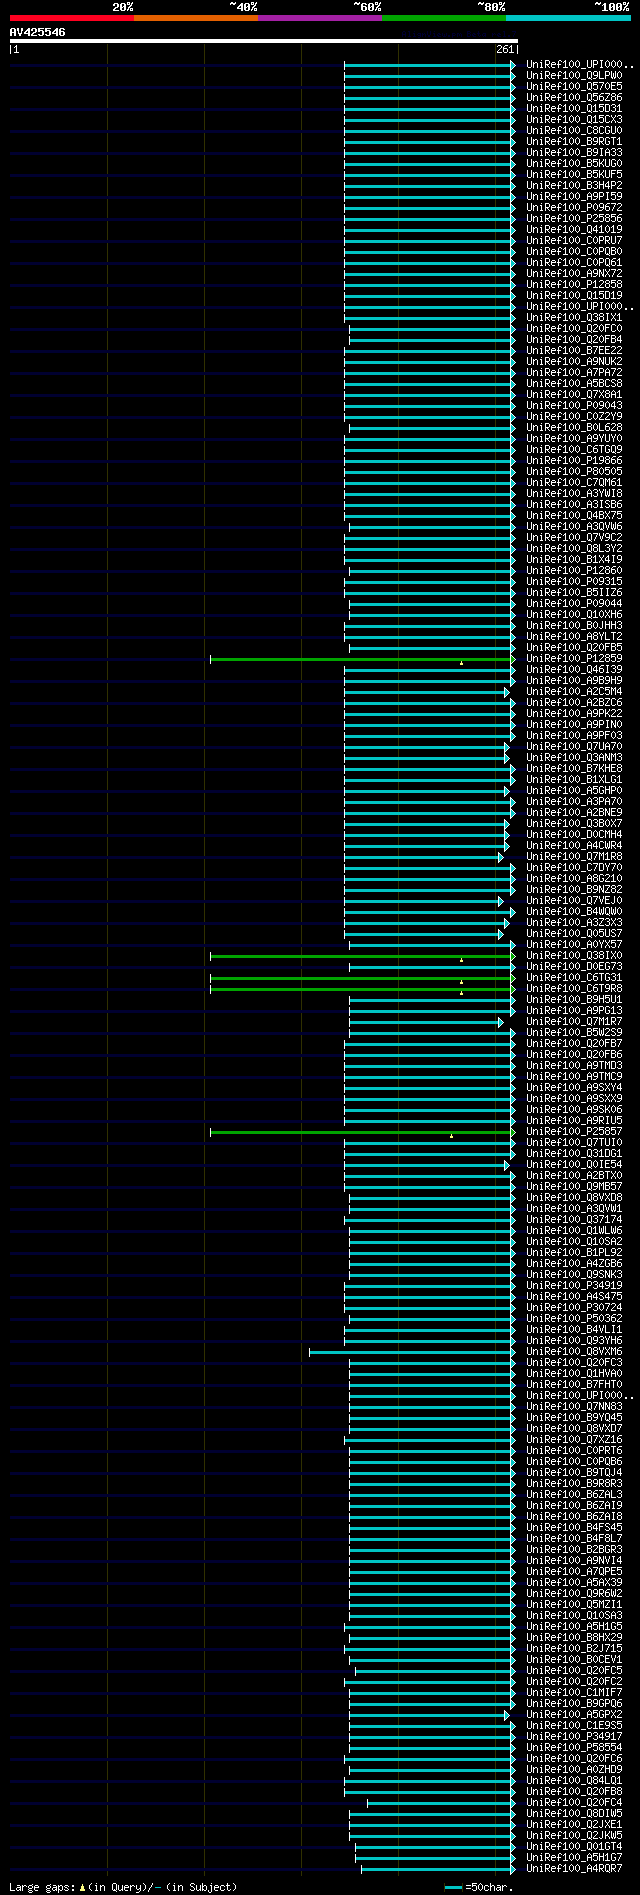Screen dimensions: 640x1895
Task: Select the UniRef100_B9H5U1 label
Action: 574,1000
